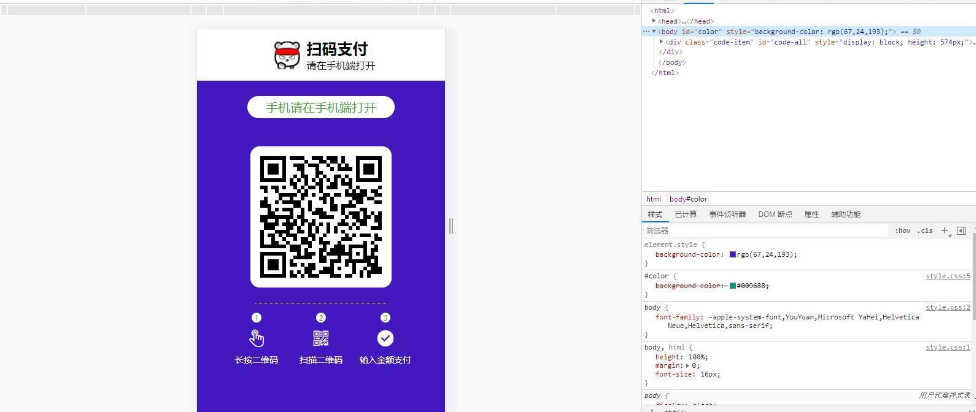Viewport: 976px width, 412px height.
Task: Click the long-press hand icon for step one
Action: point(257,338)
